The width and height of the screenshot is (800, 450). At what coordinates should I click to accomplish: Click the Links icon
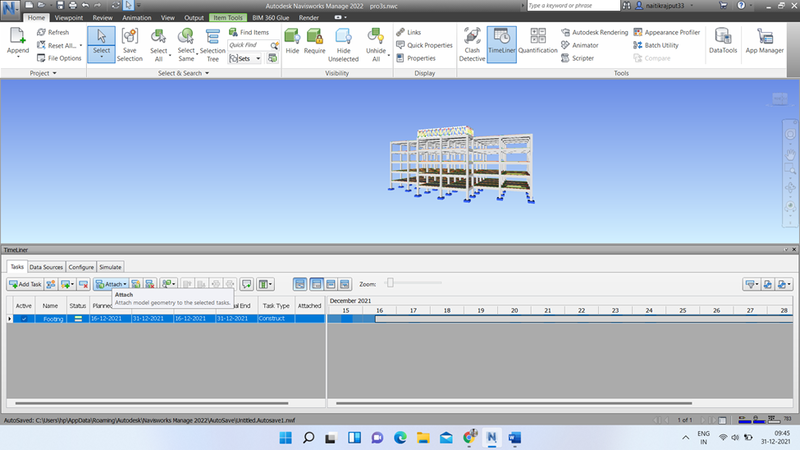tap(409, 32)
